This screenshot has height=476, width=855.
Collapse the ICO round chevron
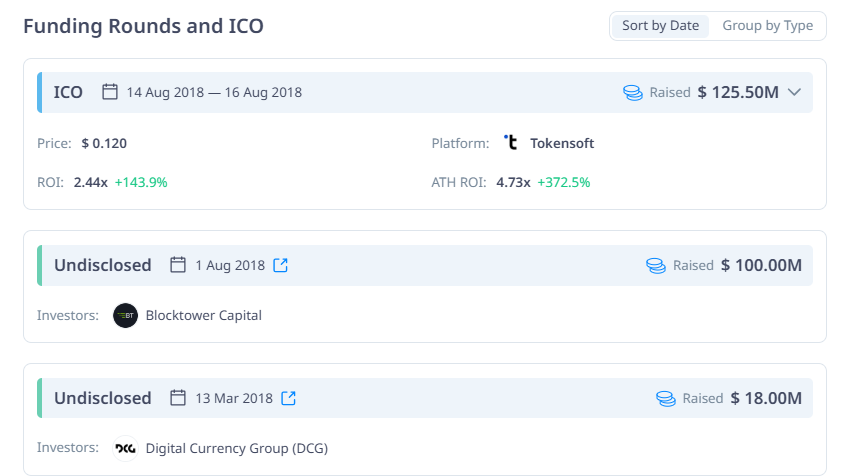click(x=794, y=92)
